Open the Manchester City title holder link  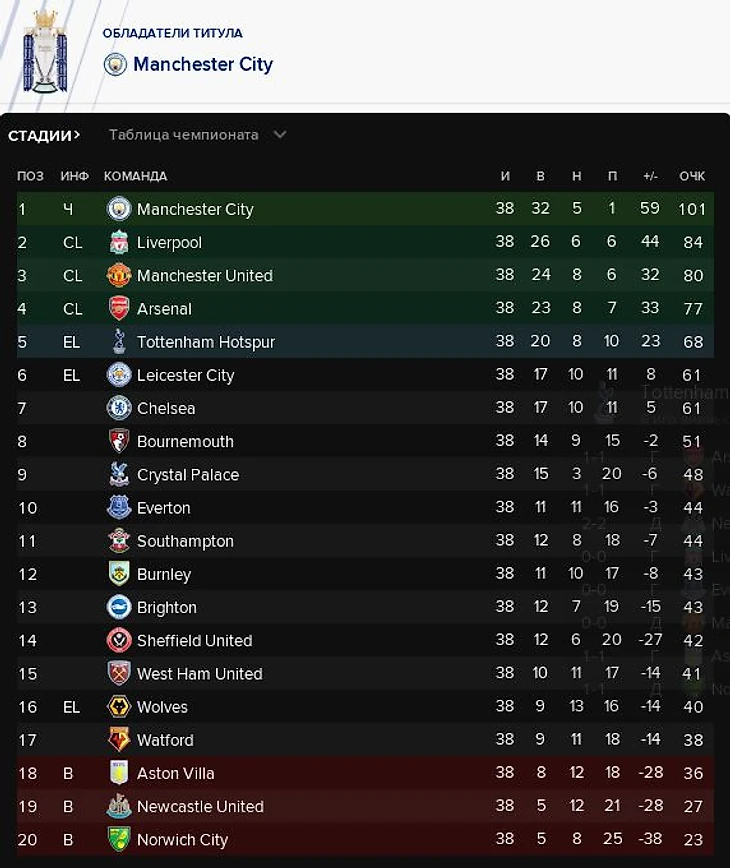click(202, 64)
